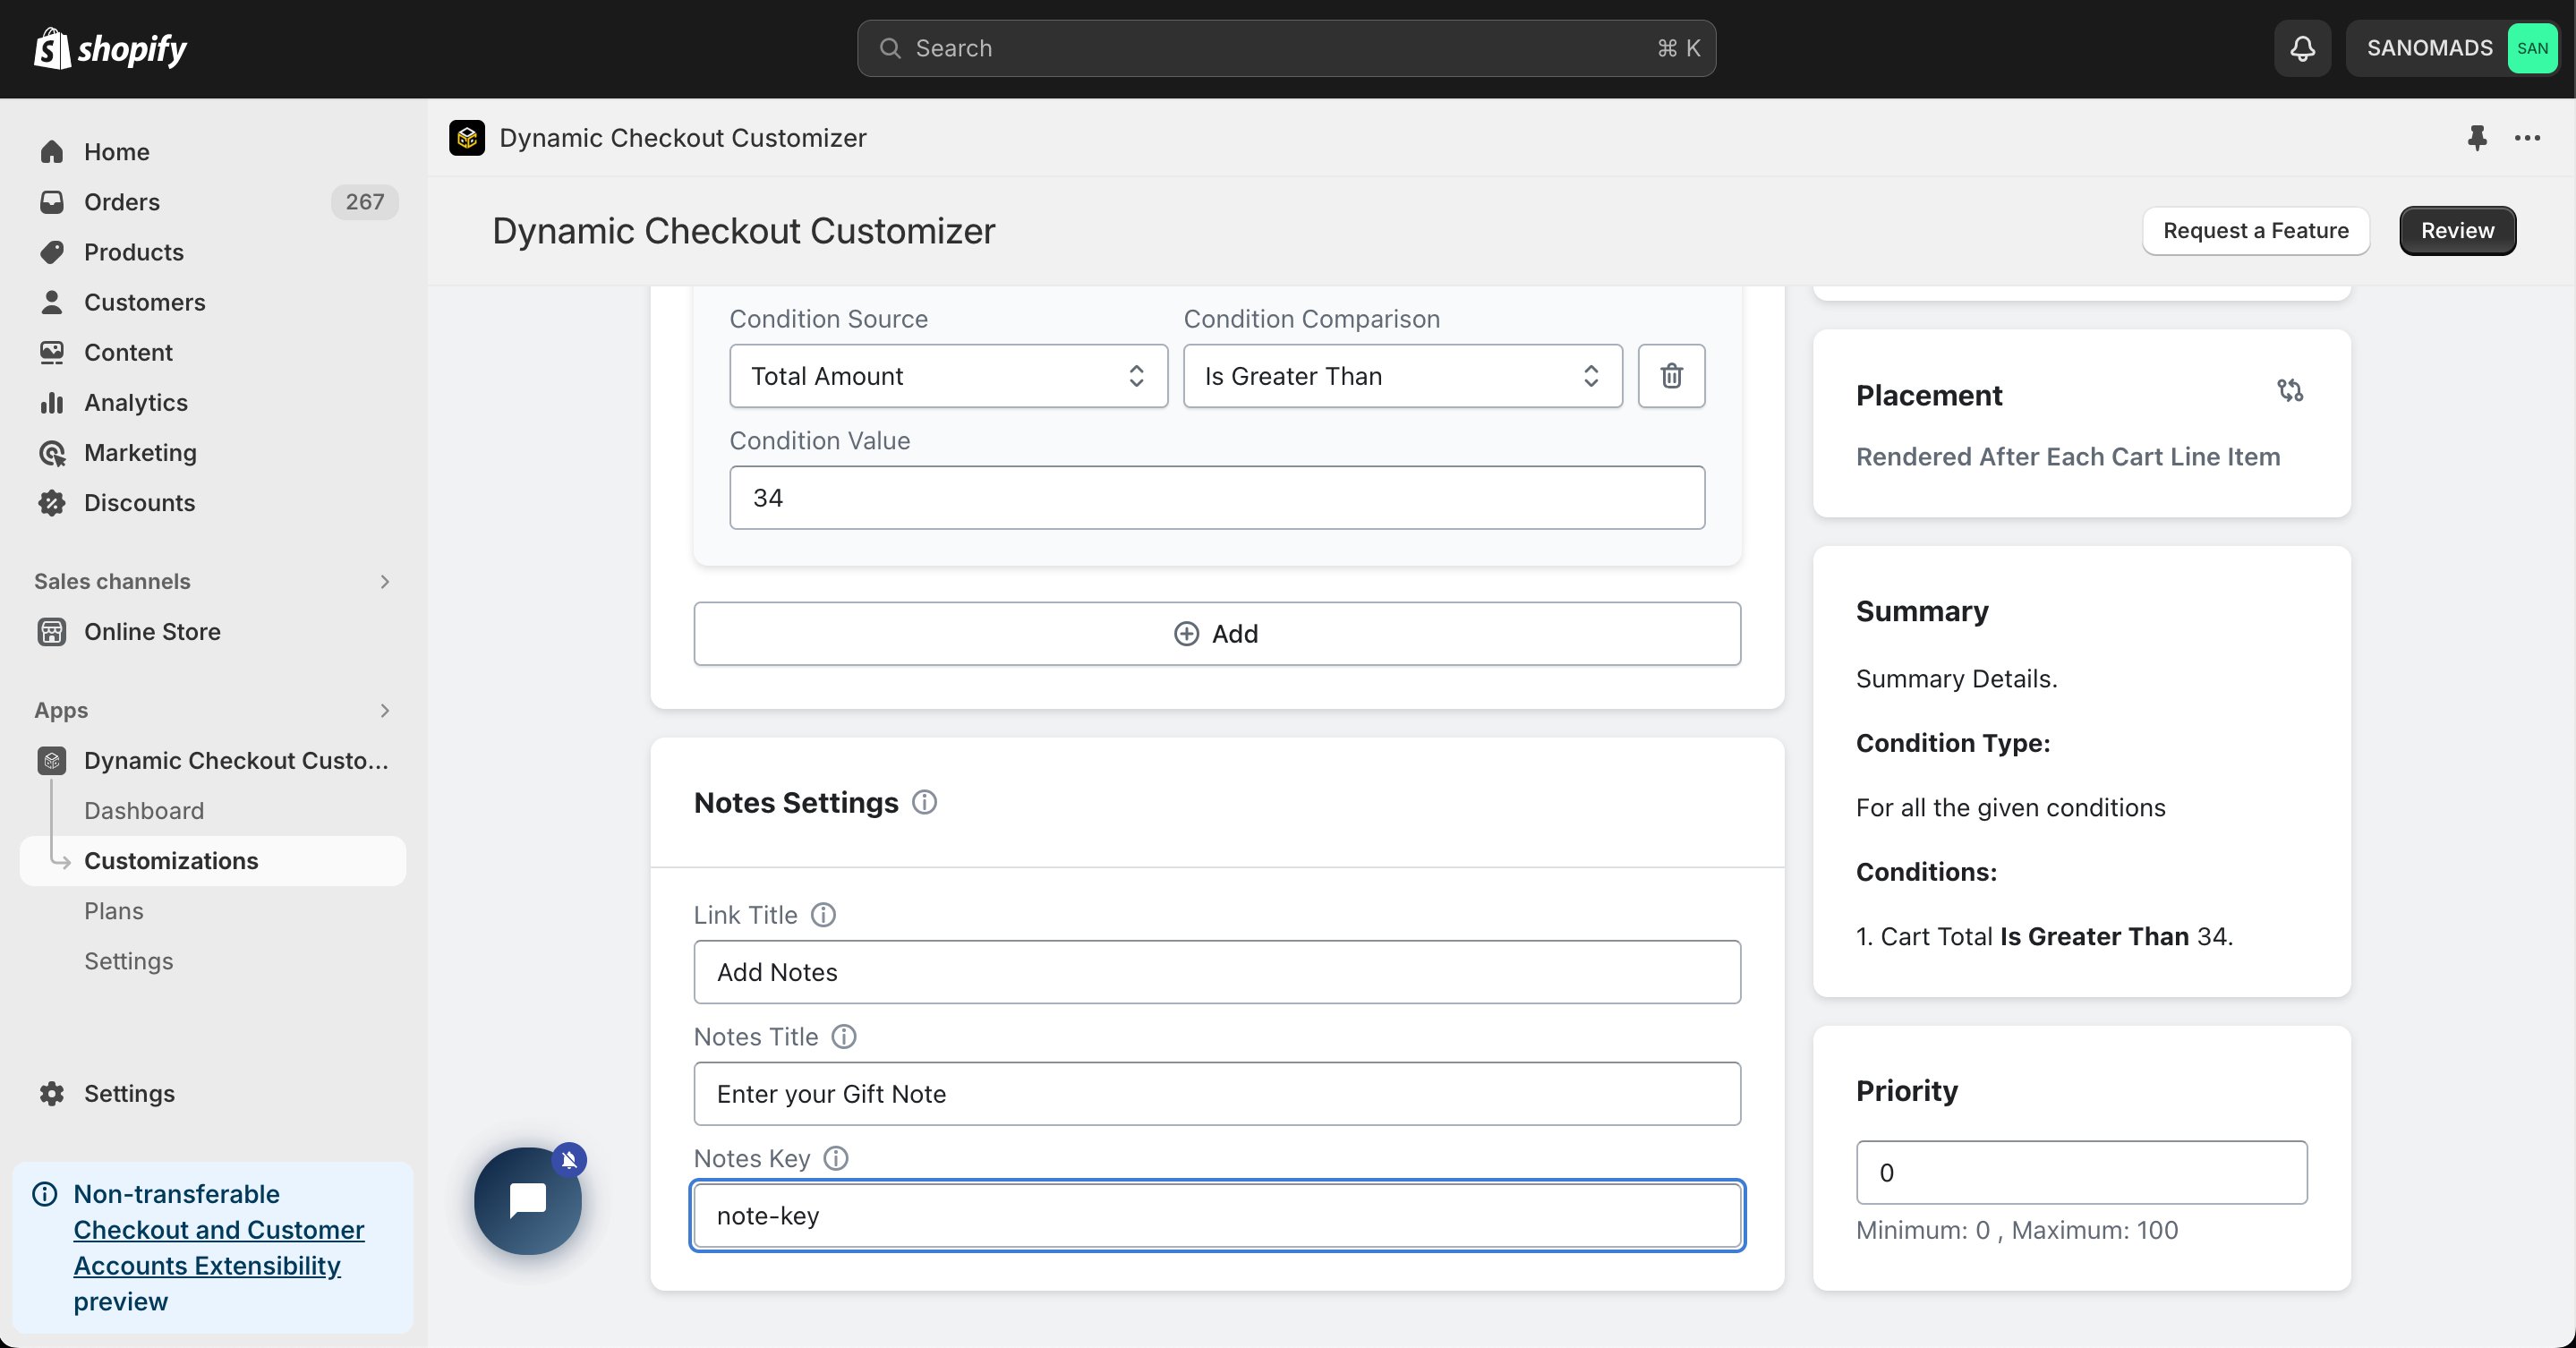Focus Notes Key field
2576x1348 pixels.
(1216, 1216)
